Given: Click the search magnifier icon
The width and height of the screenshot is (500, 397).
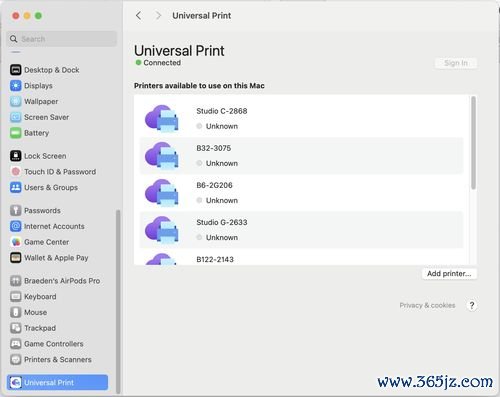Looking at the screenshot, I should click(14, 39).
